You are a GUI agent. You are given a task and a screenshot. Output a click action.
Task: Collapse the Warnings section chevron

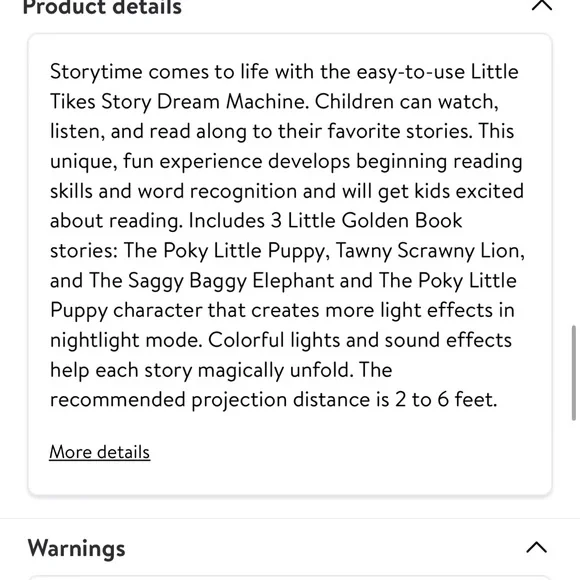[536, 547]
